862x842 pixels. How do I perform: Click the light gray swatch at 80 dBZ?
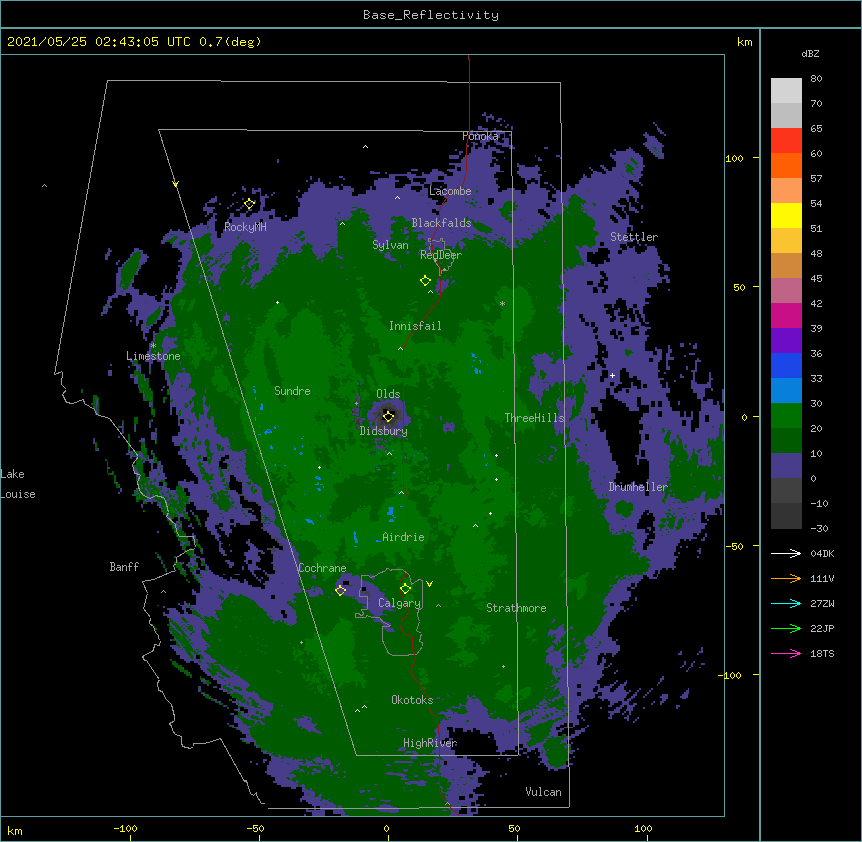coord(786,91)
